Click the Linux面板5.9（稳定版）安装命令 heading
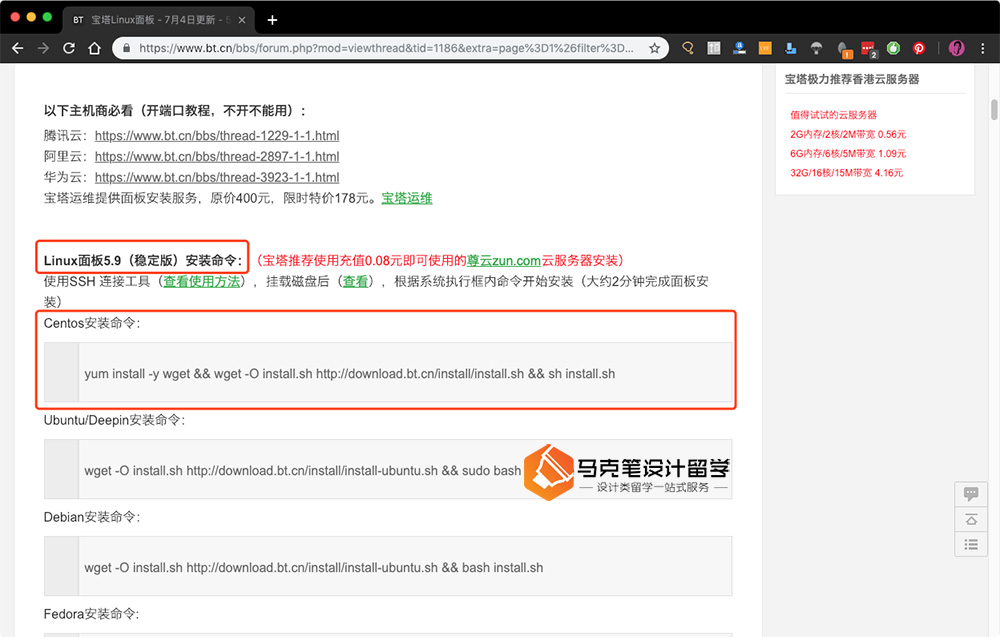 point(143,260)
